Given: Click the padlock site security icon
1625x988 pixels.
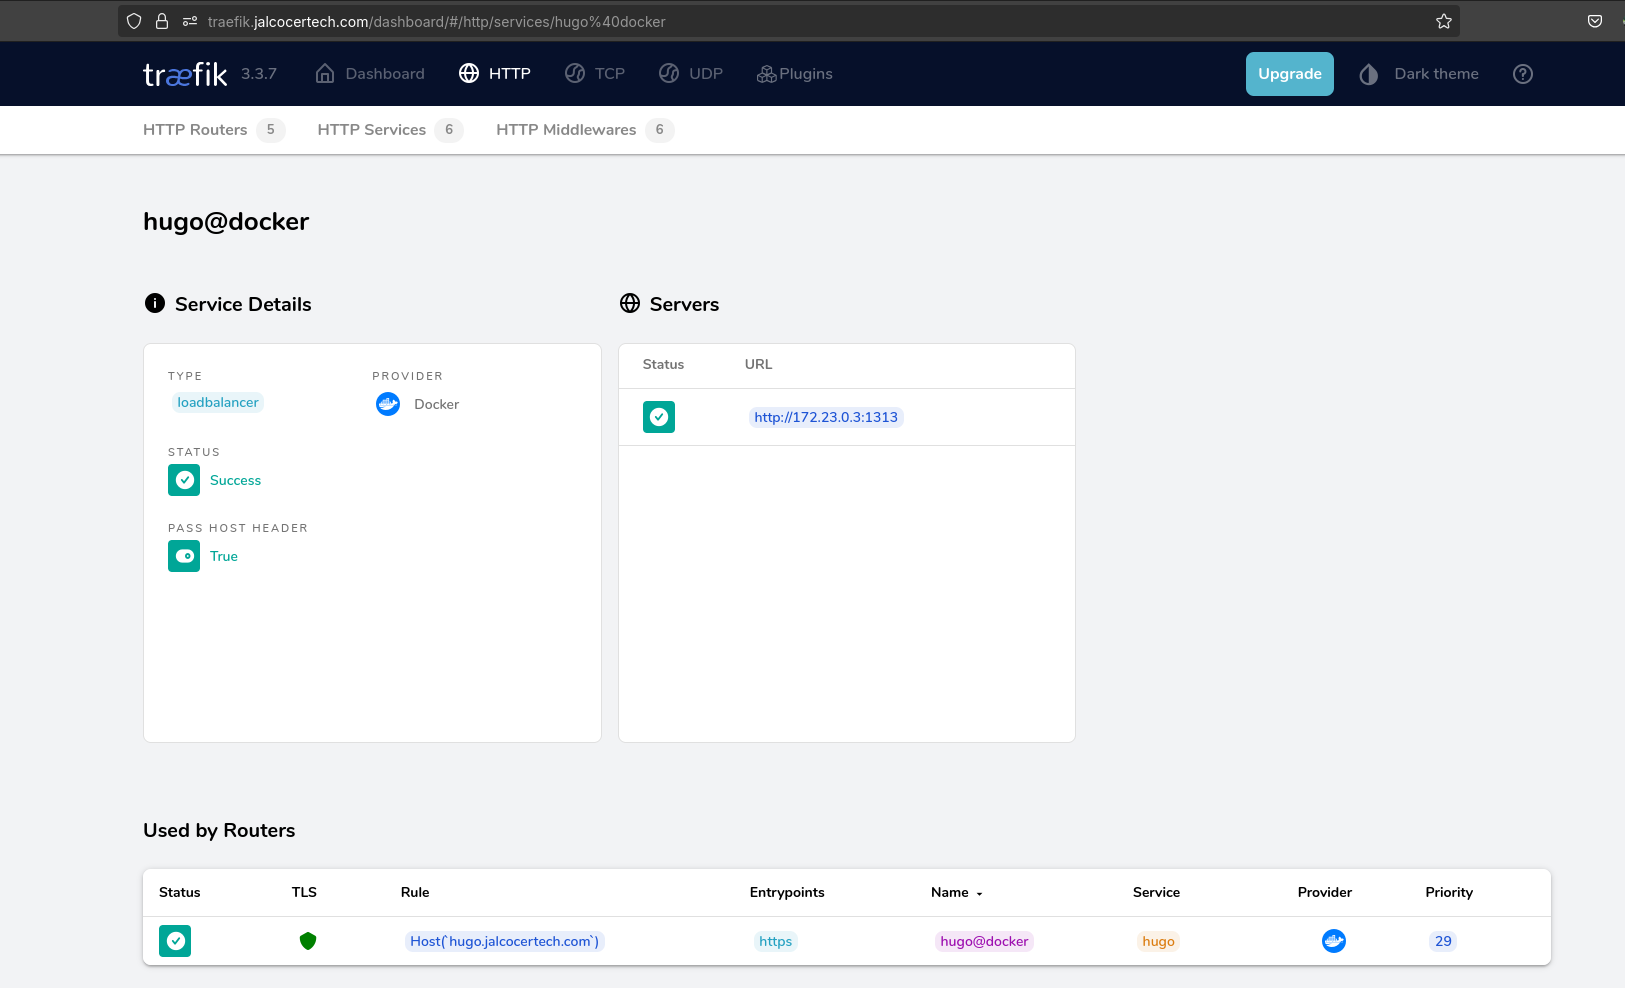Looking at the screenshot, I should tap(162, 21).
